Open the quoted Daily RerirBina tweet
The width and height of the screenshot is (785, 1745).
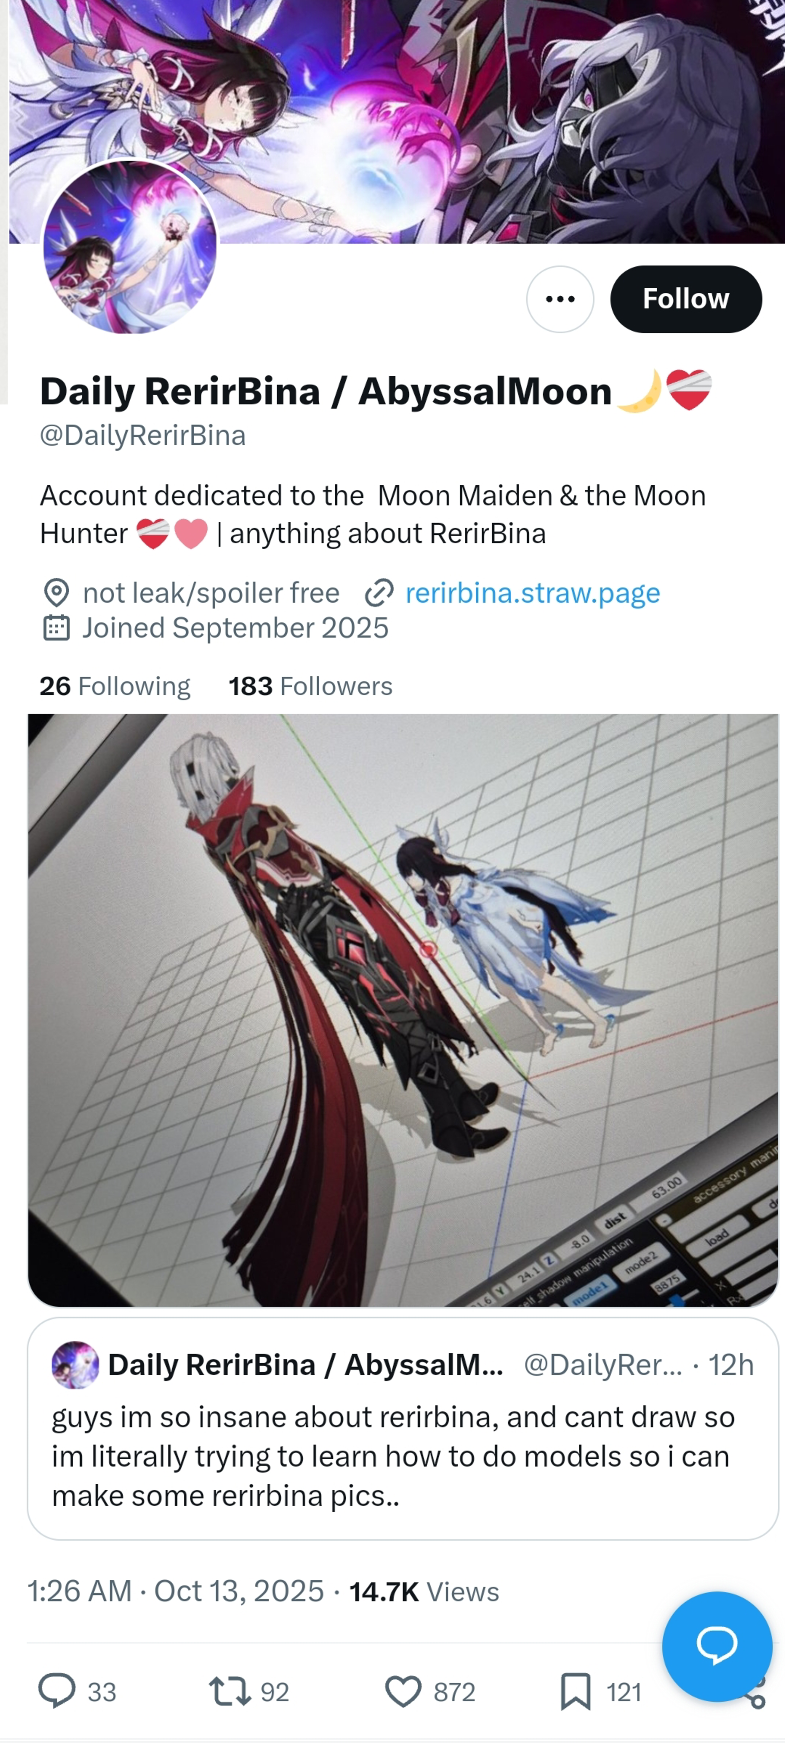point(403,1428)
